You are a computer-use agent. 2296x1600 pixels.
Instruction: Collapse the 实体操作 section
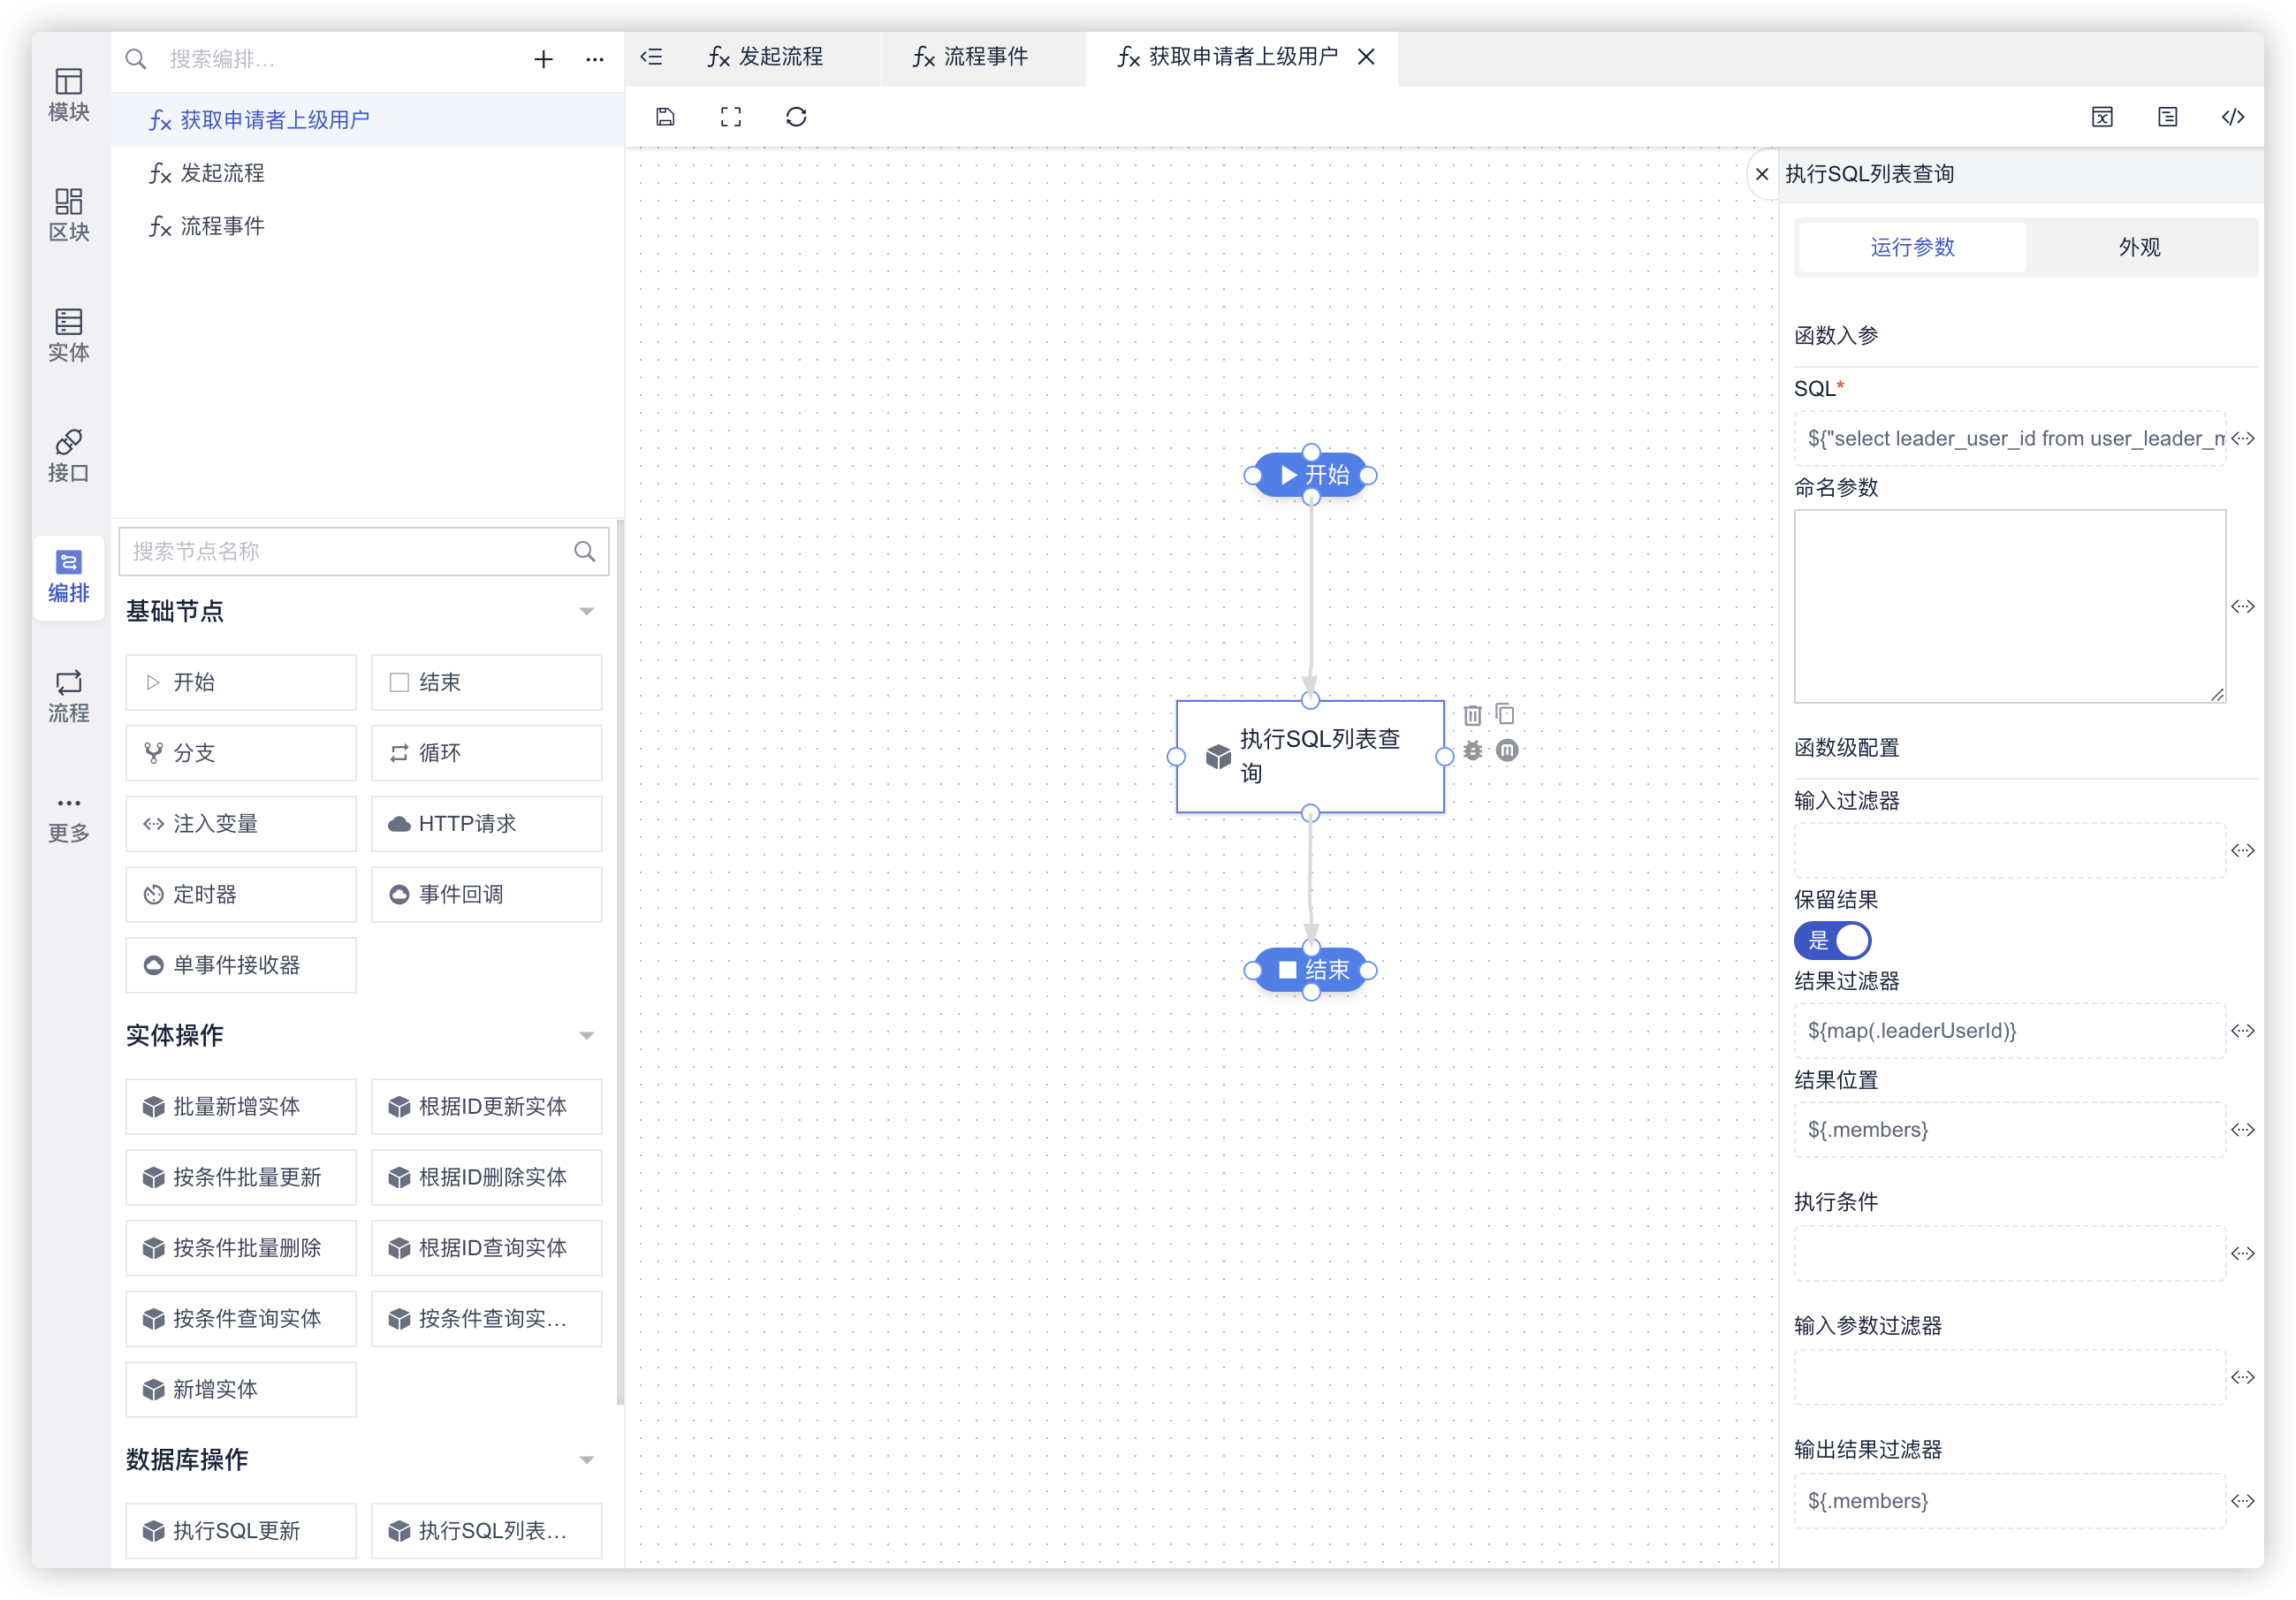587,1035
